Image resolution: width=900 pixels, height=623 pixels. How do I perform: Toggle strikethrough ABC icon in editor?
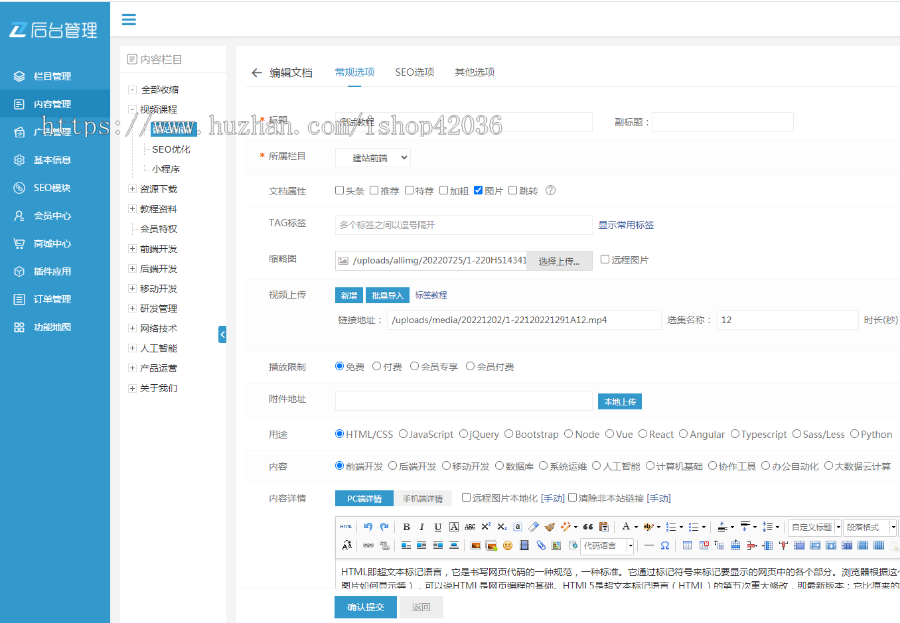(x=470, y=527)
